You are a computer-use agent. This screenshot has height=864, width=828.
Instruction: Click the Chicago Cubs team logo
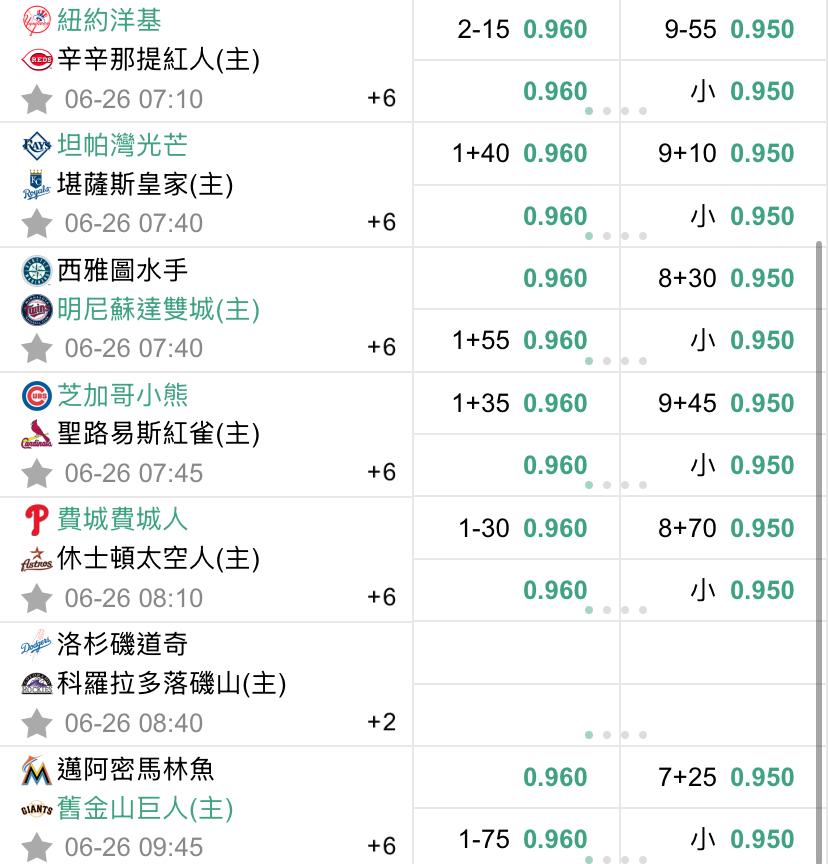[37, 396]
